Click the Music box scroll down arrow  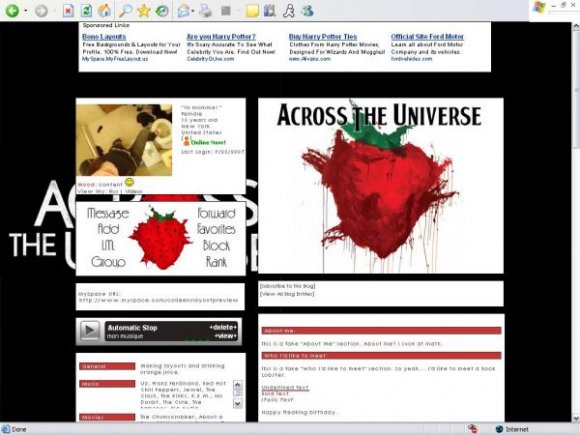pyautogui.click(x=238, y=404)
